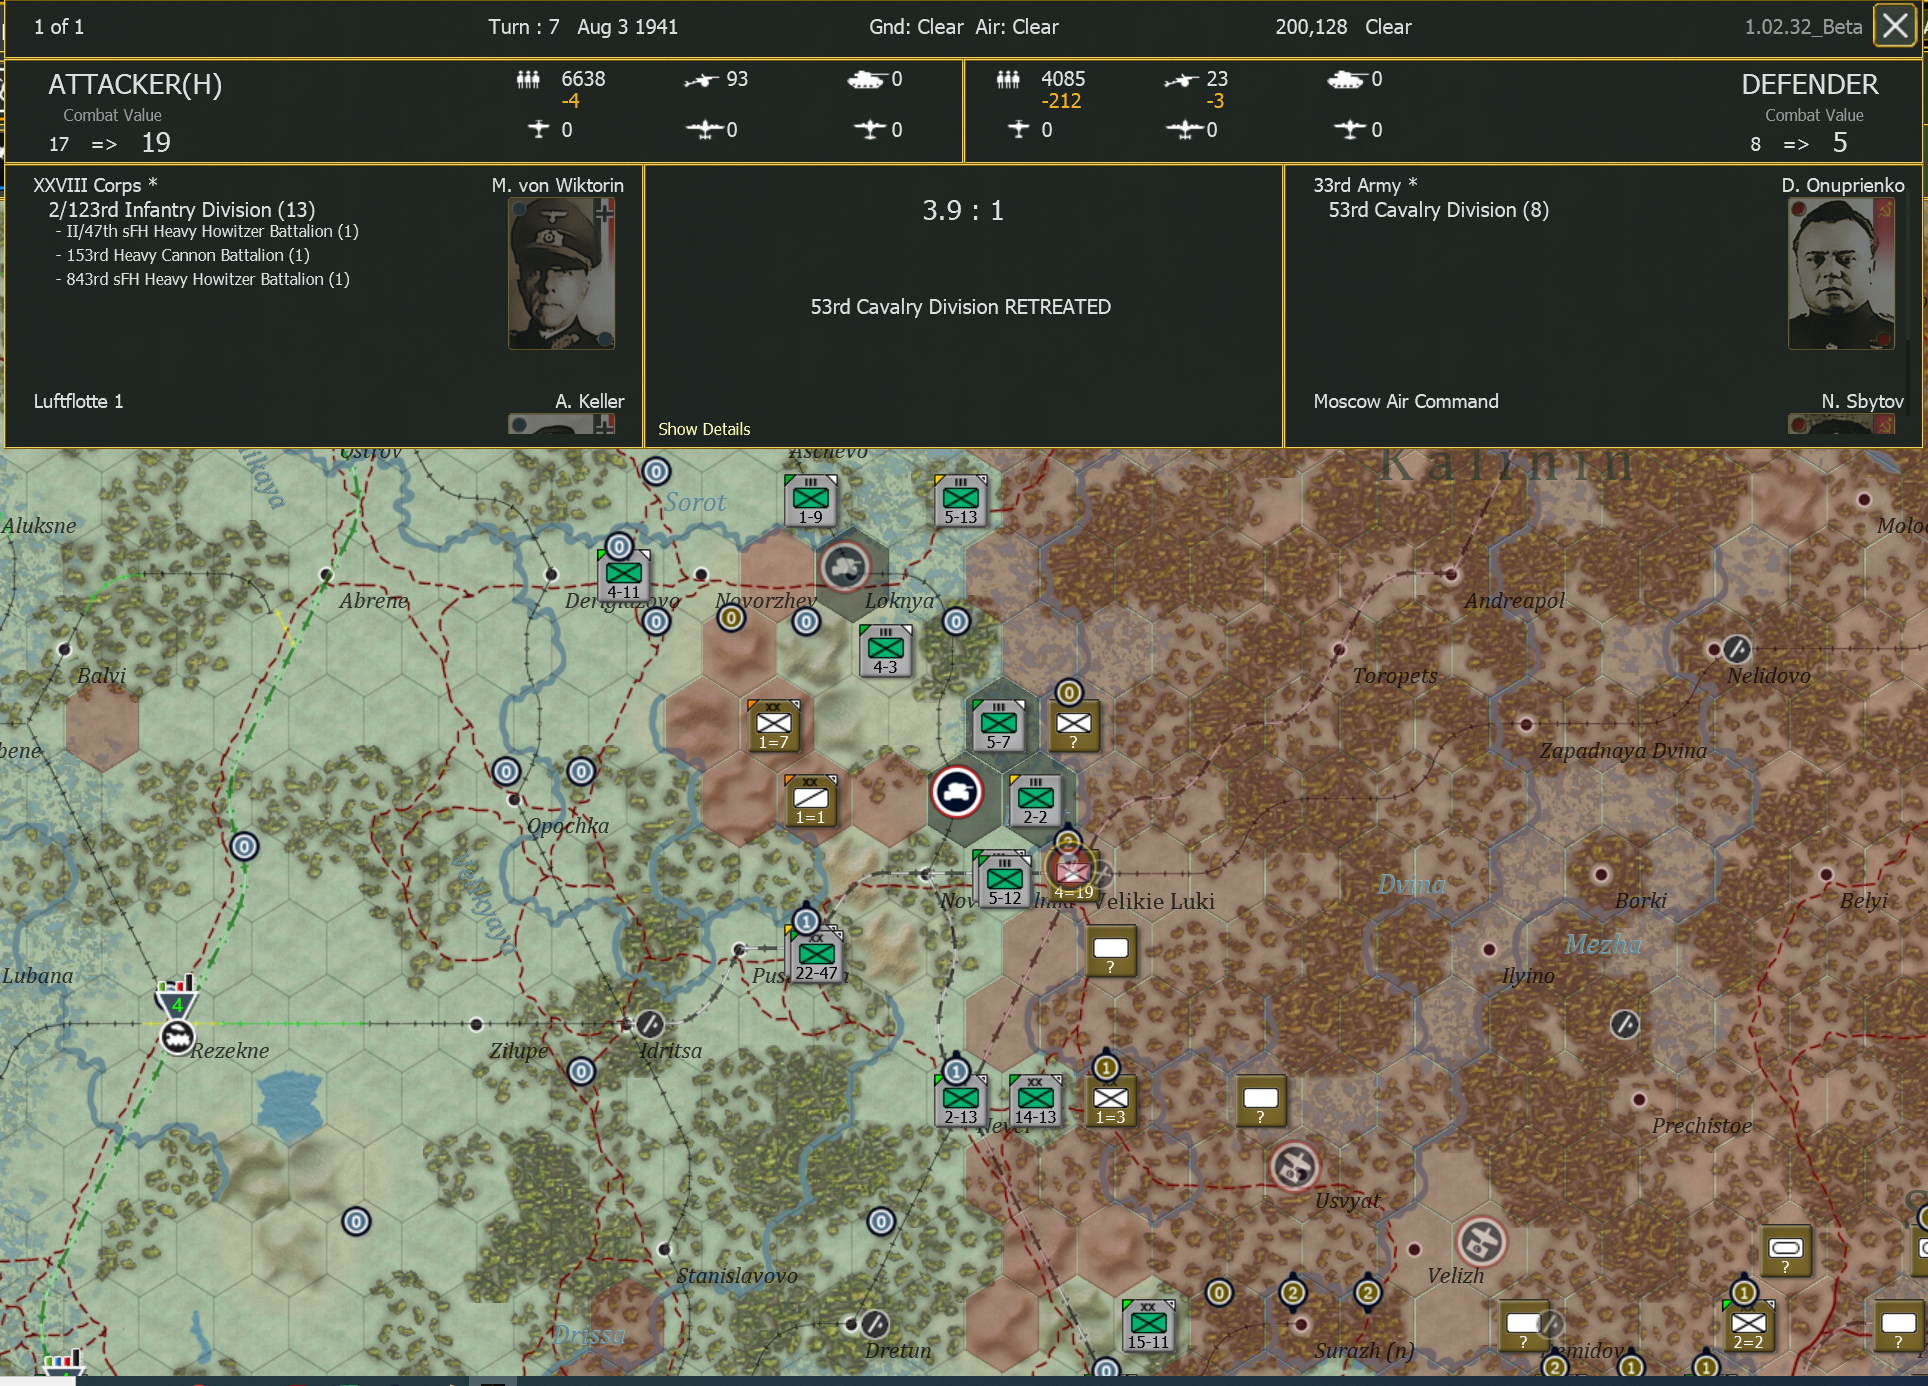Image resolution: width=1928 pixels, height=1386 pixels.
Task: Click the Velikie Luki town label
Action: [x=1155, y=901]
